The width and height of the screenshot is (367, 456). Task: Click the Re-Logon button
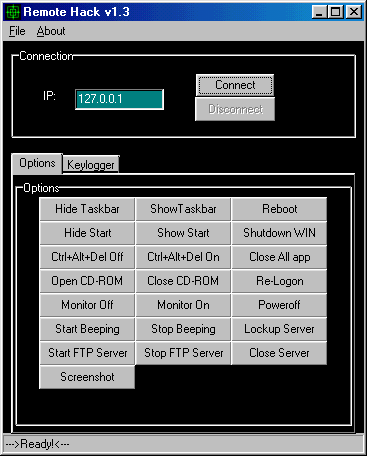click(279, 281)
